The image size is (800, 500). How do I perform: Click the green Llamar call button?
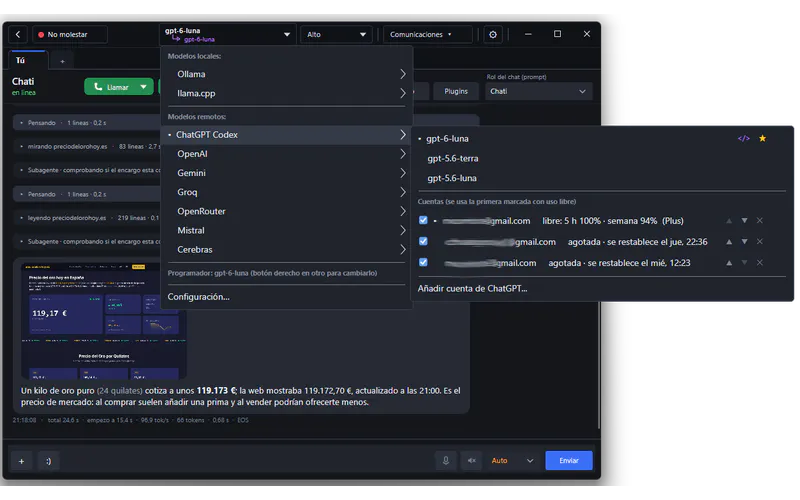tap(111, 87)
